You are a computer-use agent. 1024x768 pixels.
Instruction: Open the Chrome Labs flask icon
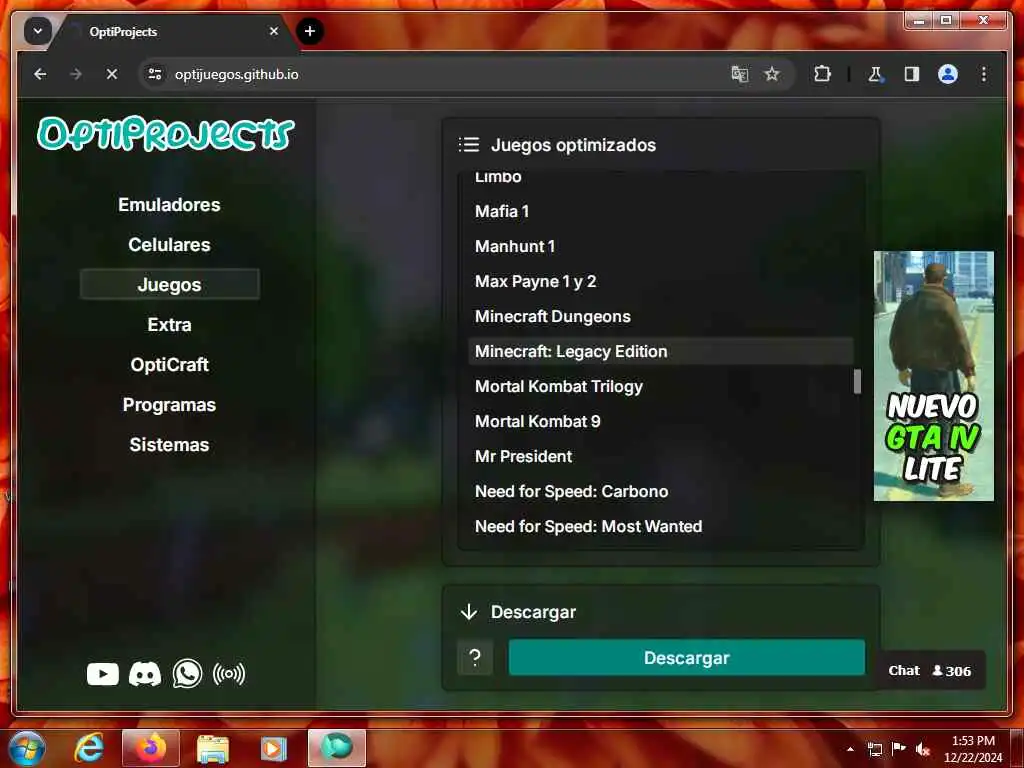click(875, 74)
